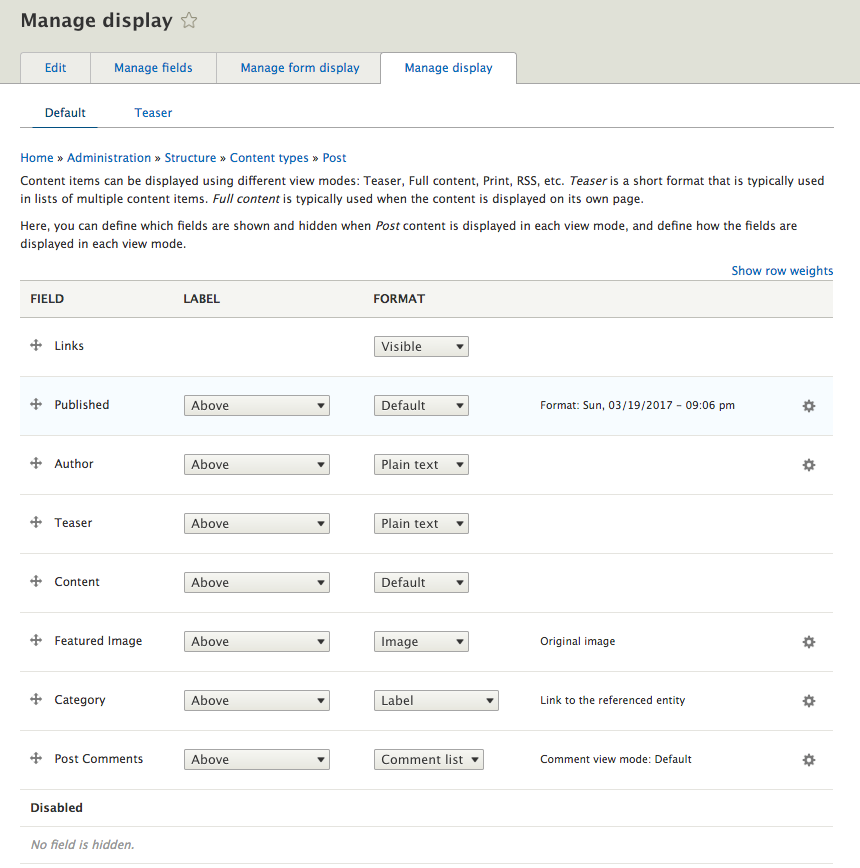Screen dimensions: 860x868
Task: Open Featured Image format dropdown
Action: [421, 642]
